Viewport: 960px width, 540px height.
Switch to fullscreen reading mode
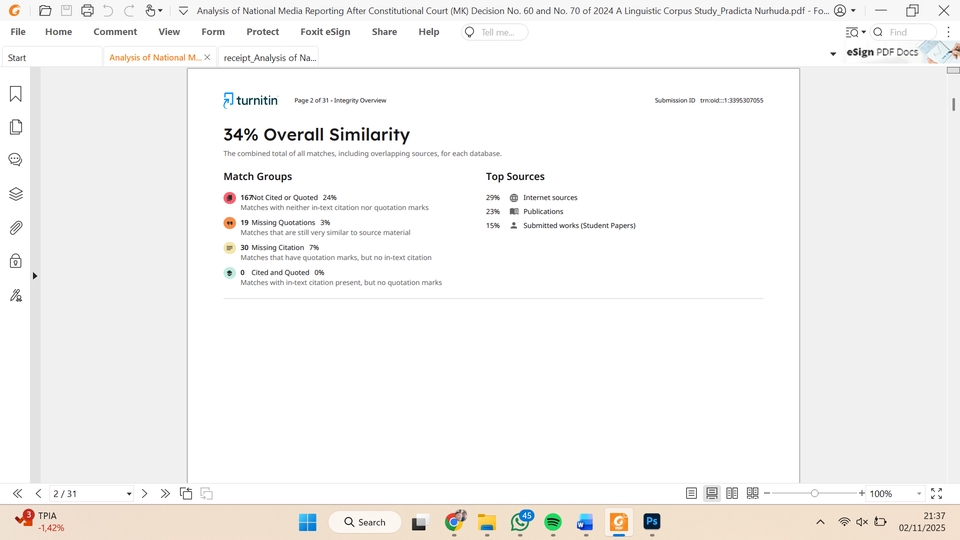pos(936,494)
